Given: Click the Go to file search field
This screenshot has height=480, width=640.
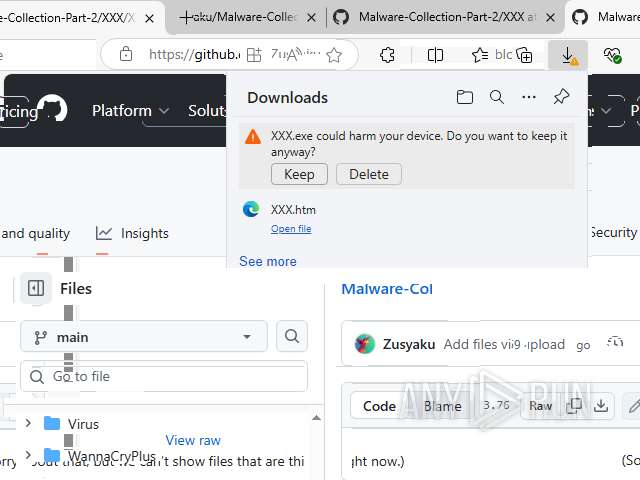Looking at the screenshot, I should coord(164,376).
